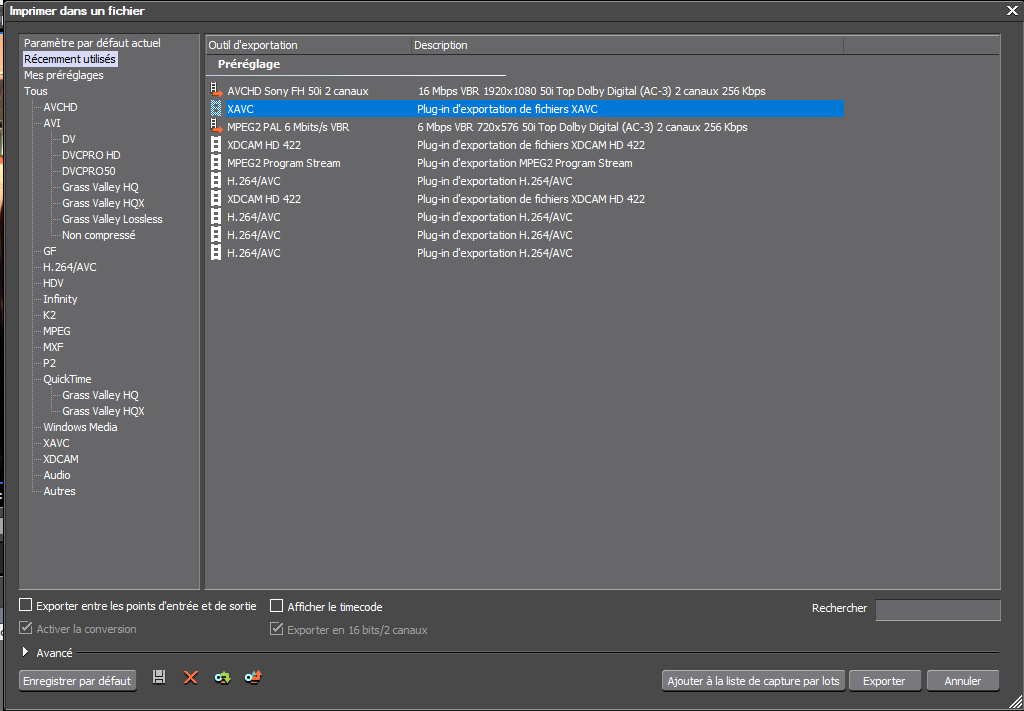Select Récemment utilisés category
The width and height of the screenshot is (1024, 711).
(70, 59)
